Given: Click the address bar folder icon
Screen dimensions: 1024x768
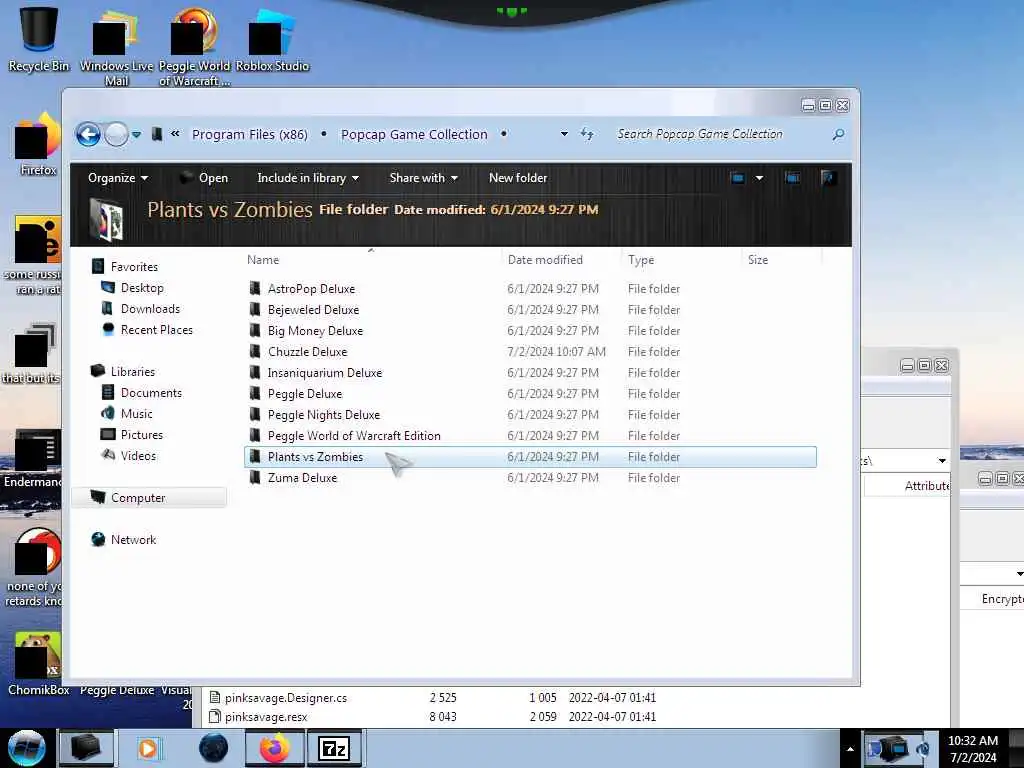Looking at the screenshot, I should click(x=157, y=134).
